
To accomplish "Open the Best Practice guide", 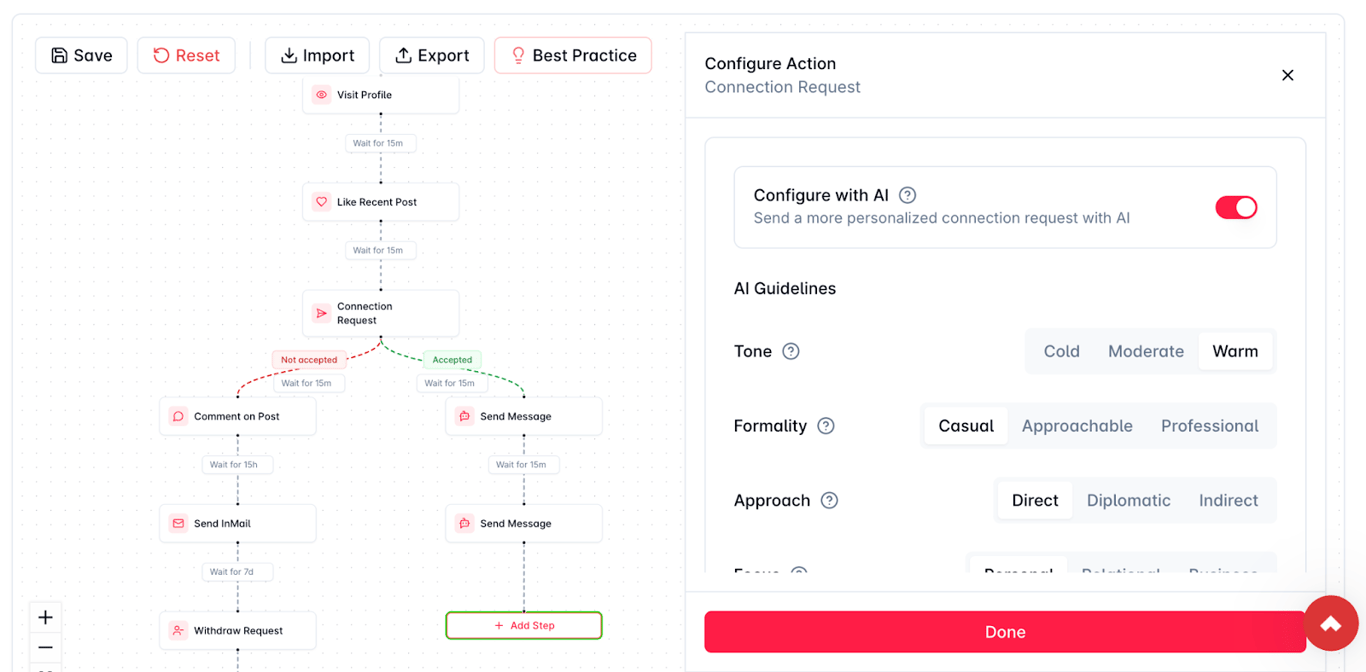I will tap(573, 55).
